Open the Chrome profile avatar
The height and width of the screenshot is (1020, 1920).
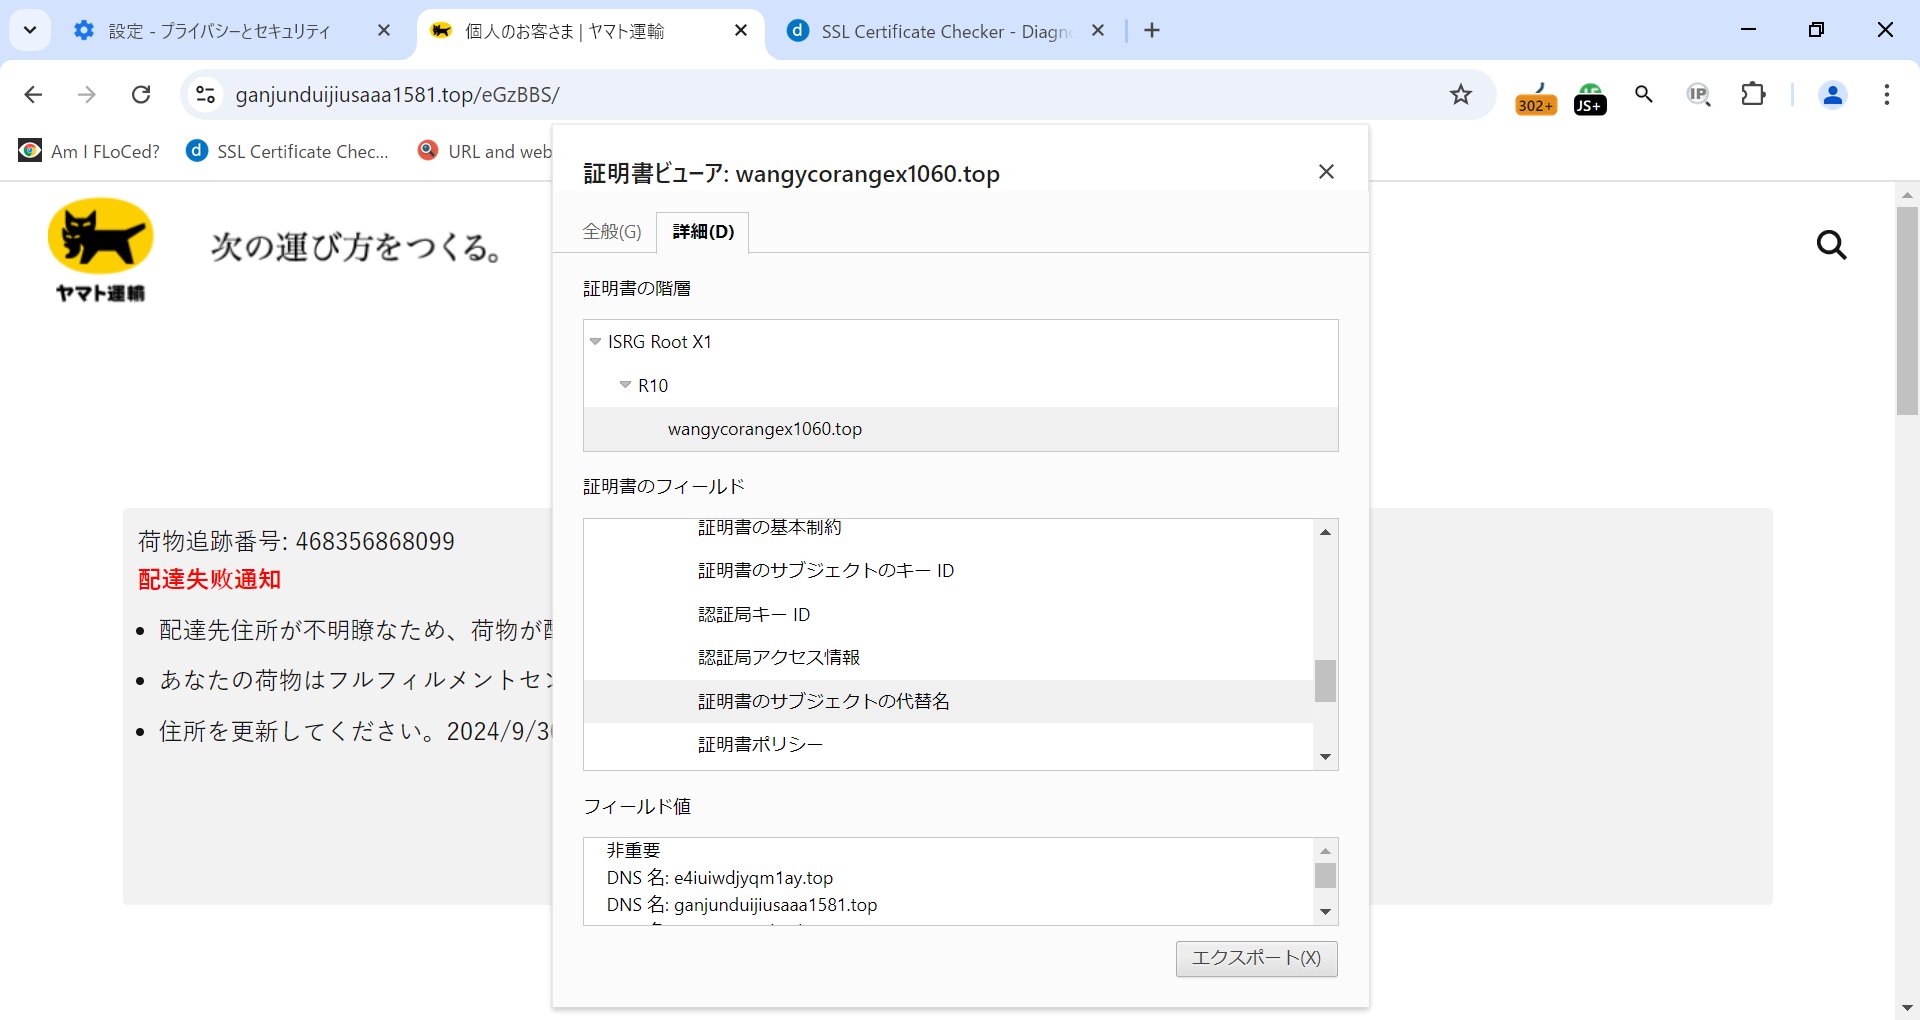(x=1833, y=94)
